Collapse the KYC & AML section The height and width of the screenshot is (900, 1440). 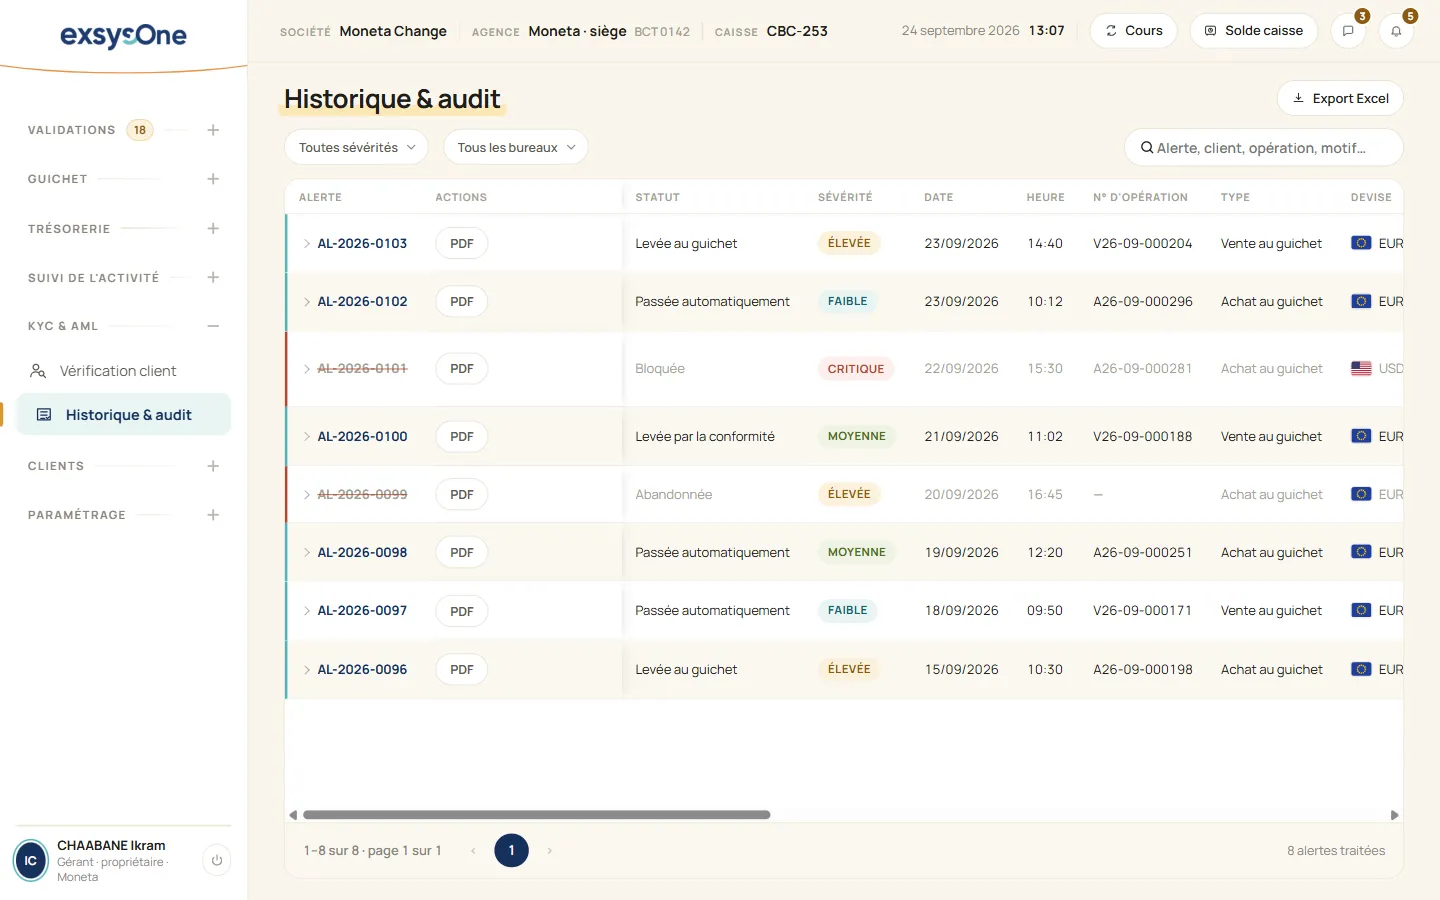coord(213,326)
